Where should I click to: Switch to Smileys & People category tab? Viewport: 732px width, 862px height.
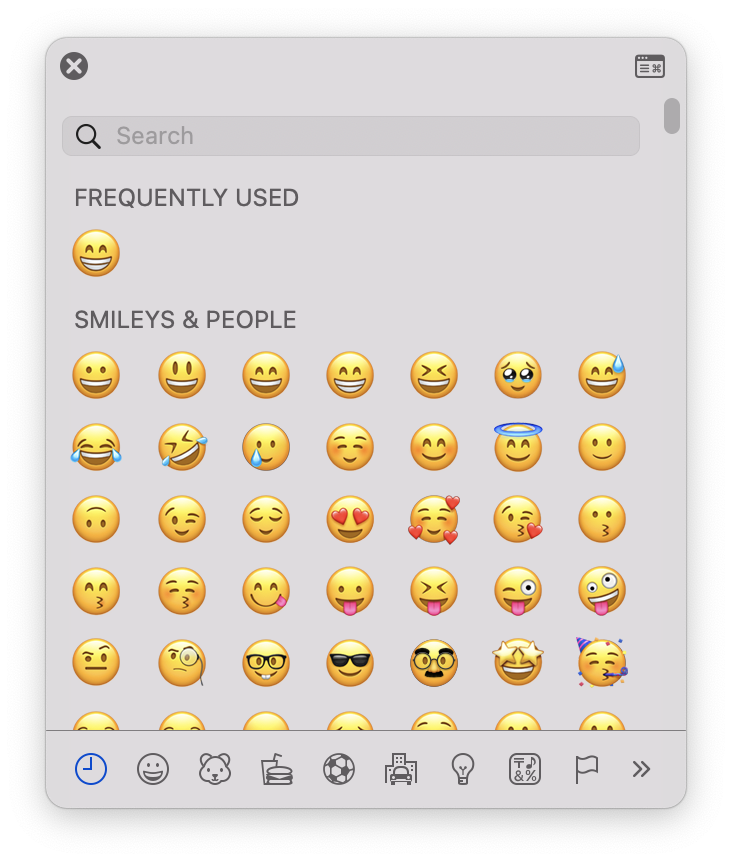(153, 769)
